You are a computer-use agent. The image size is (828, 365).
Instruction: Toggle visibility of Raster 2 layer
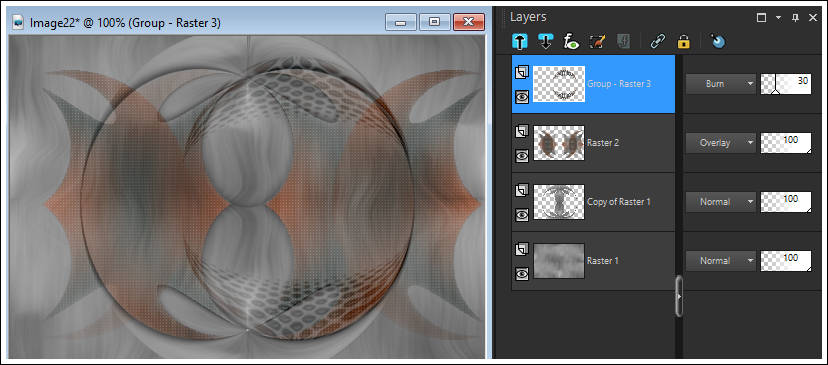pyautogui.click(x=522, y=155)
